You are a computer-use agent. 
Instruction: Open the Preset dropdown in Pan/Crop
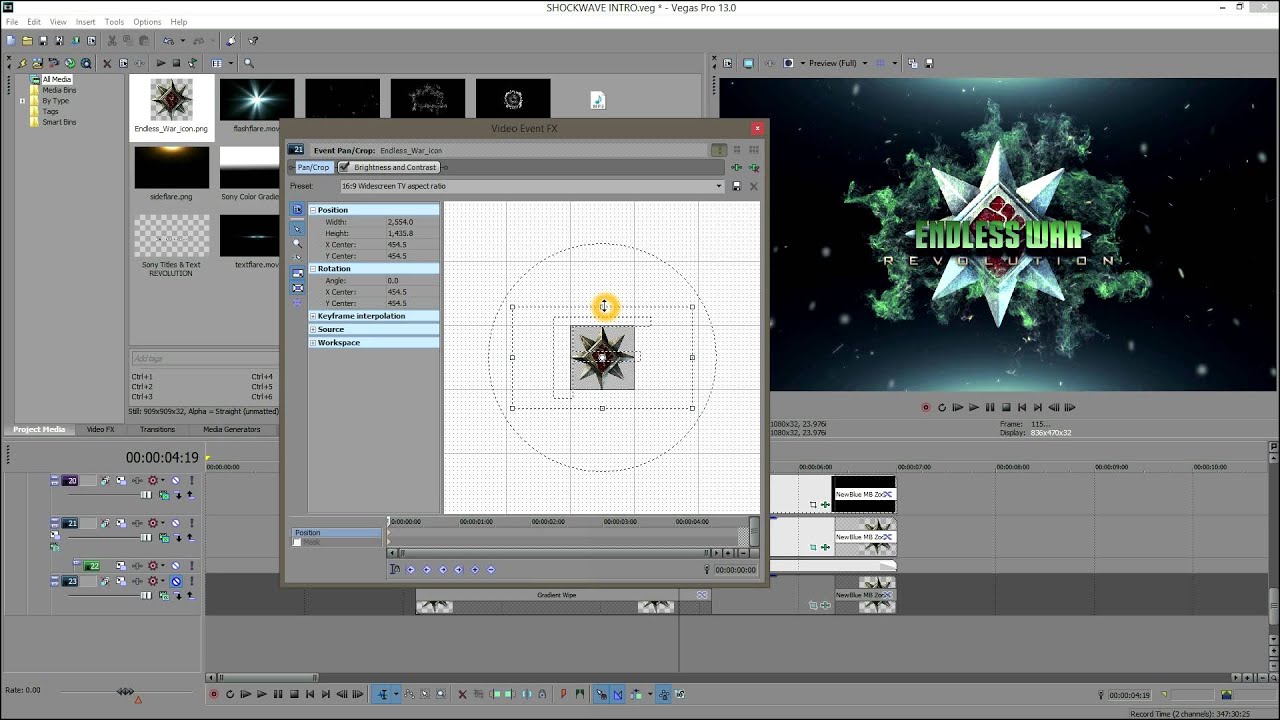(718, 186)
